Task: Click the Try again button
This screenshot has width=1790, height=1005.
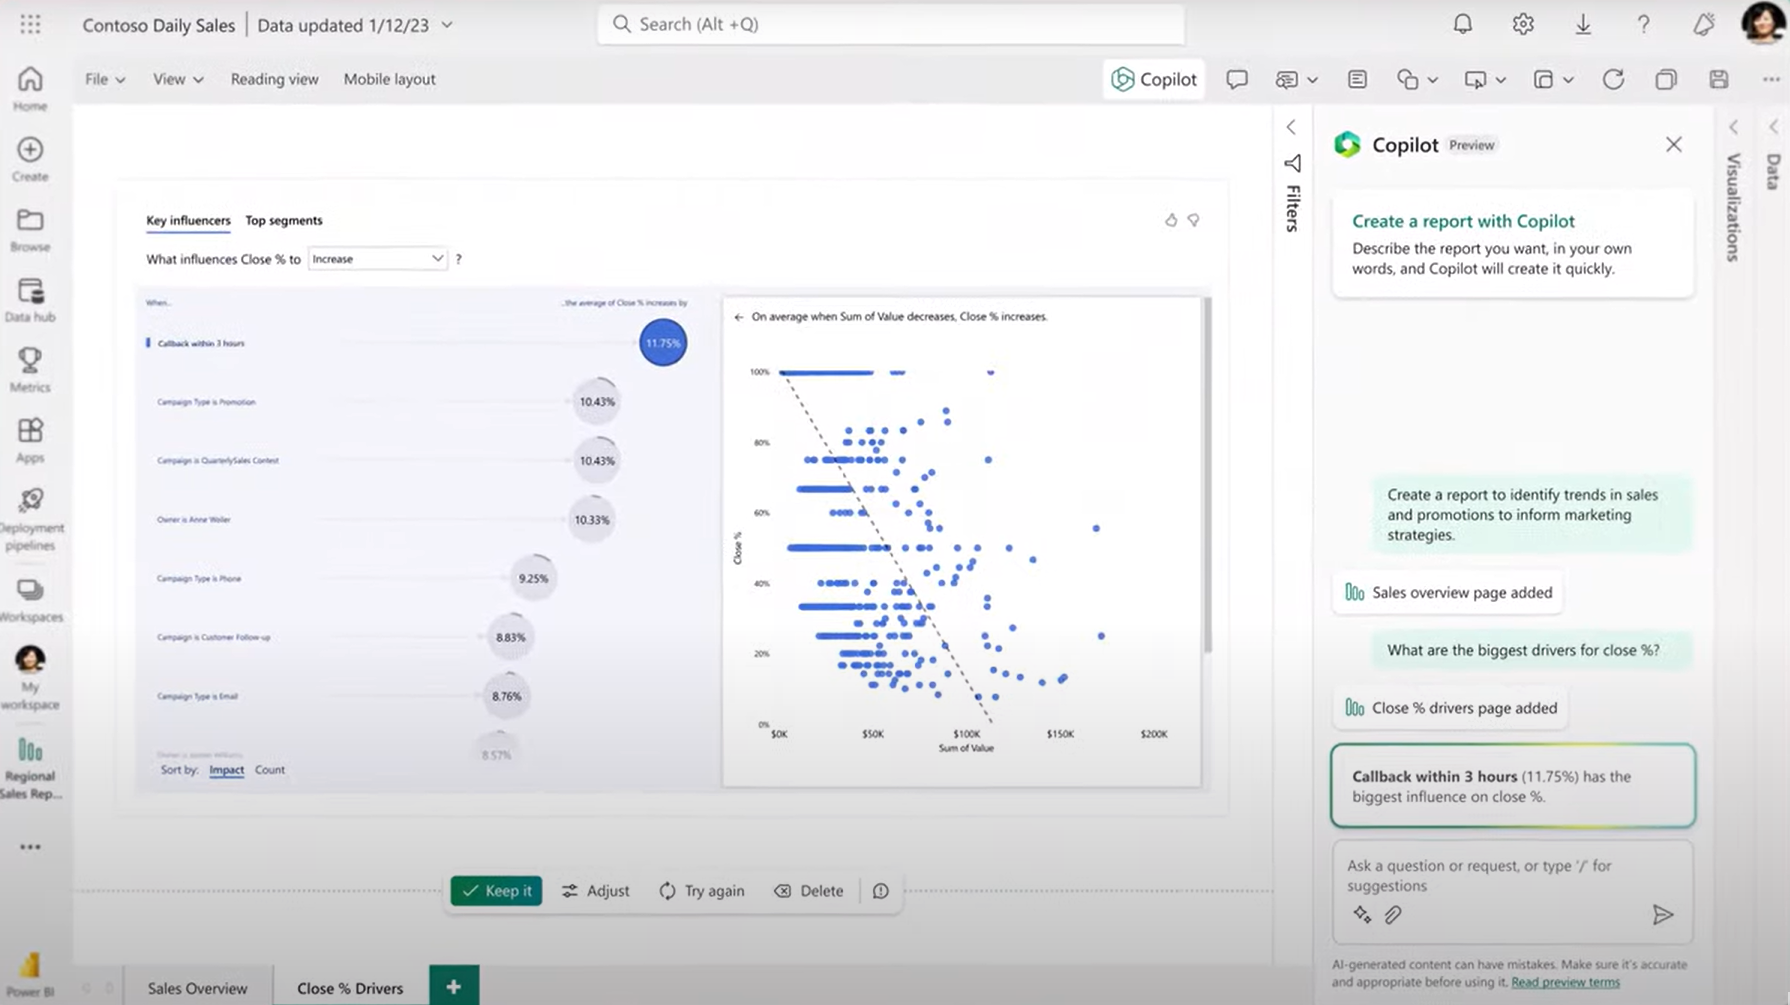Action: (x=702, y=891)
